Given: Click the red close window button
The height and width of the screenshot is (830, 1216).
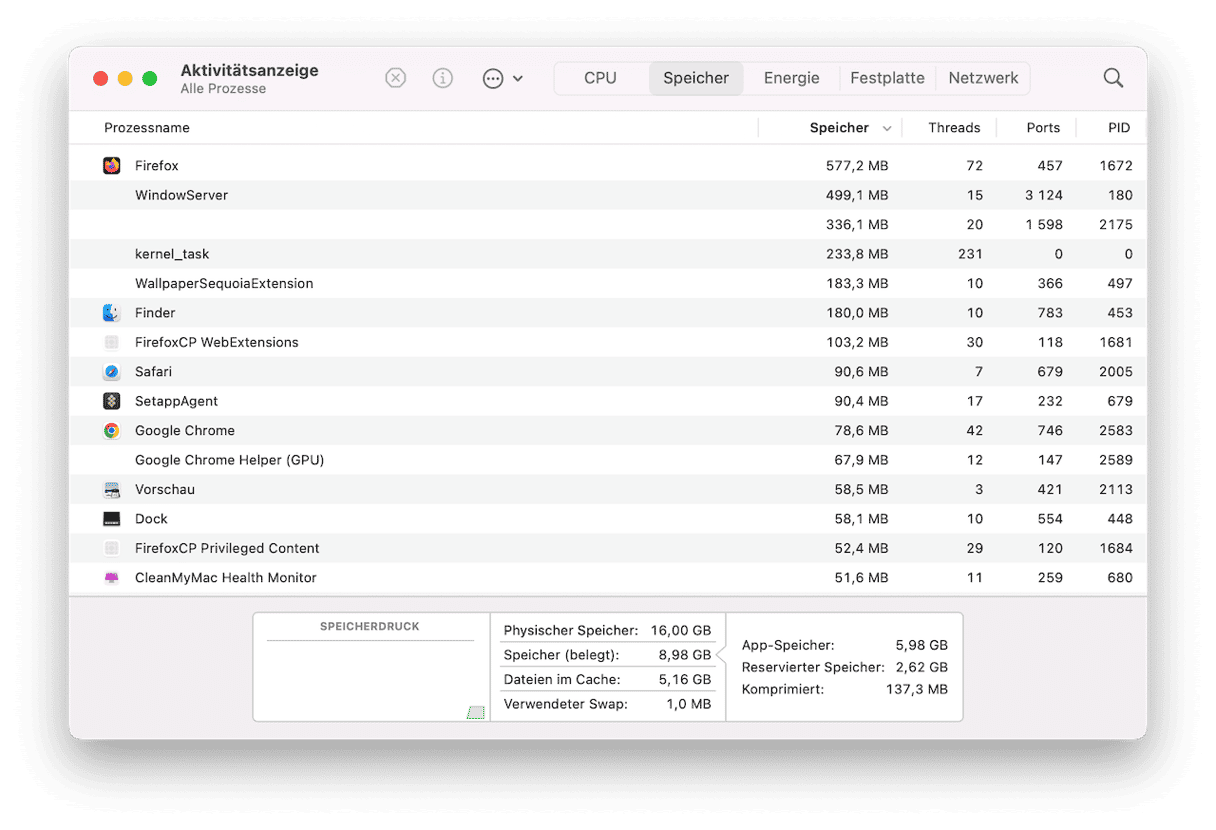Looking at the screenshot, I should pyautogui.click(x=100, y=78).
